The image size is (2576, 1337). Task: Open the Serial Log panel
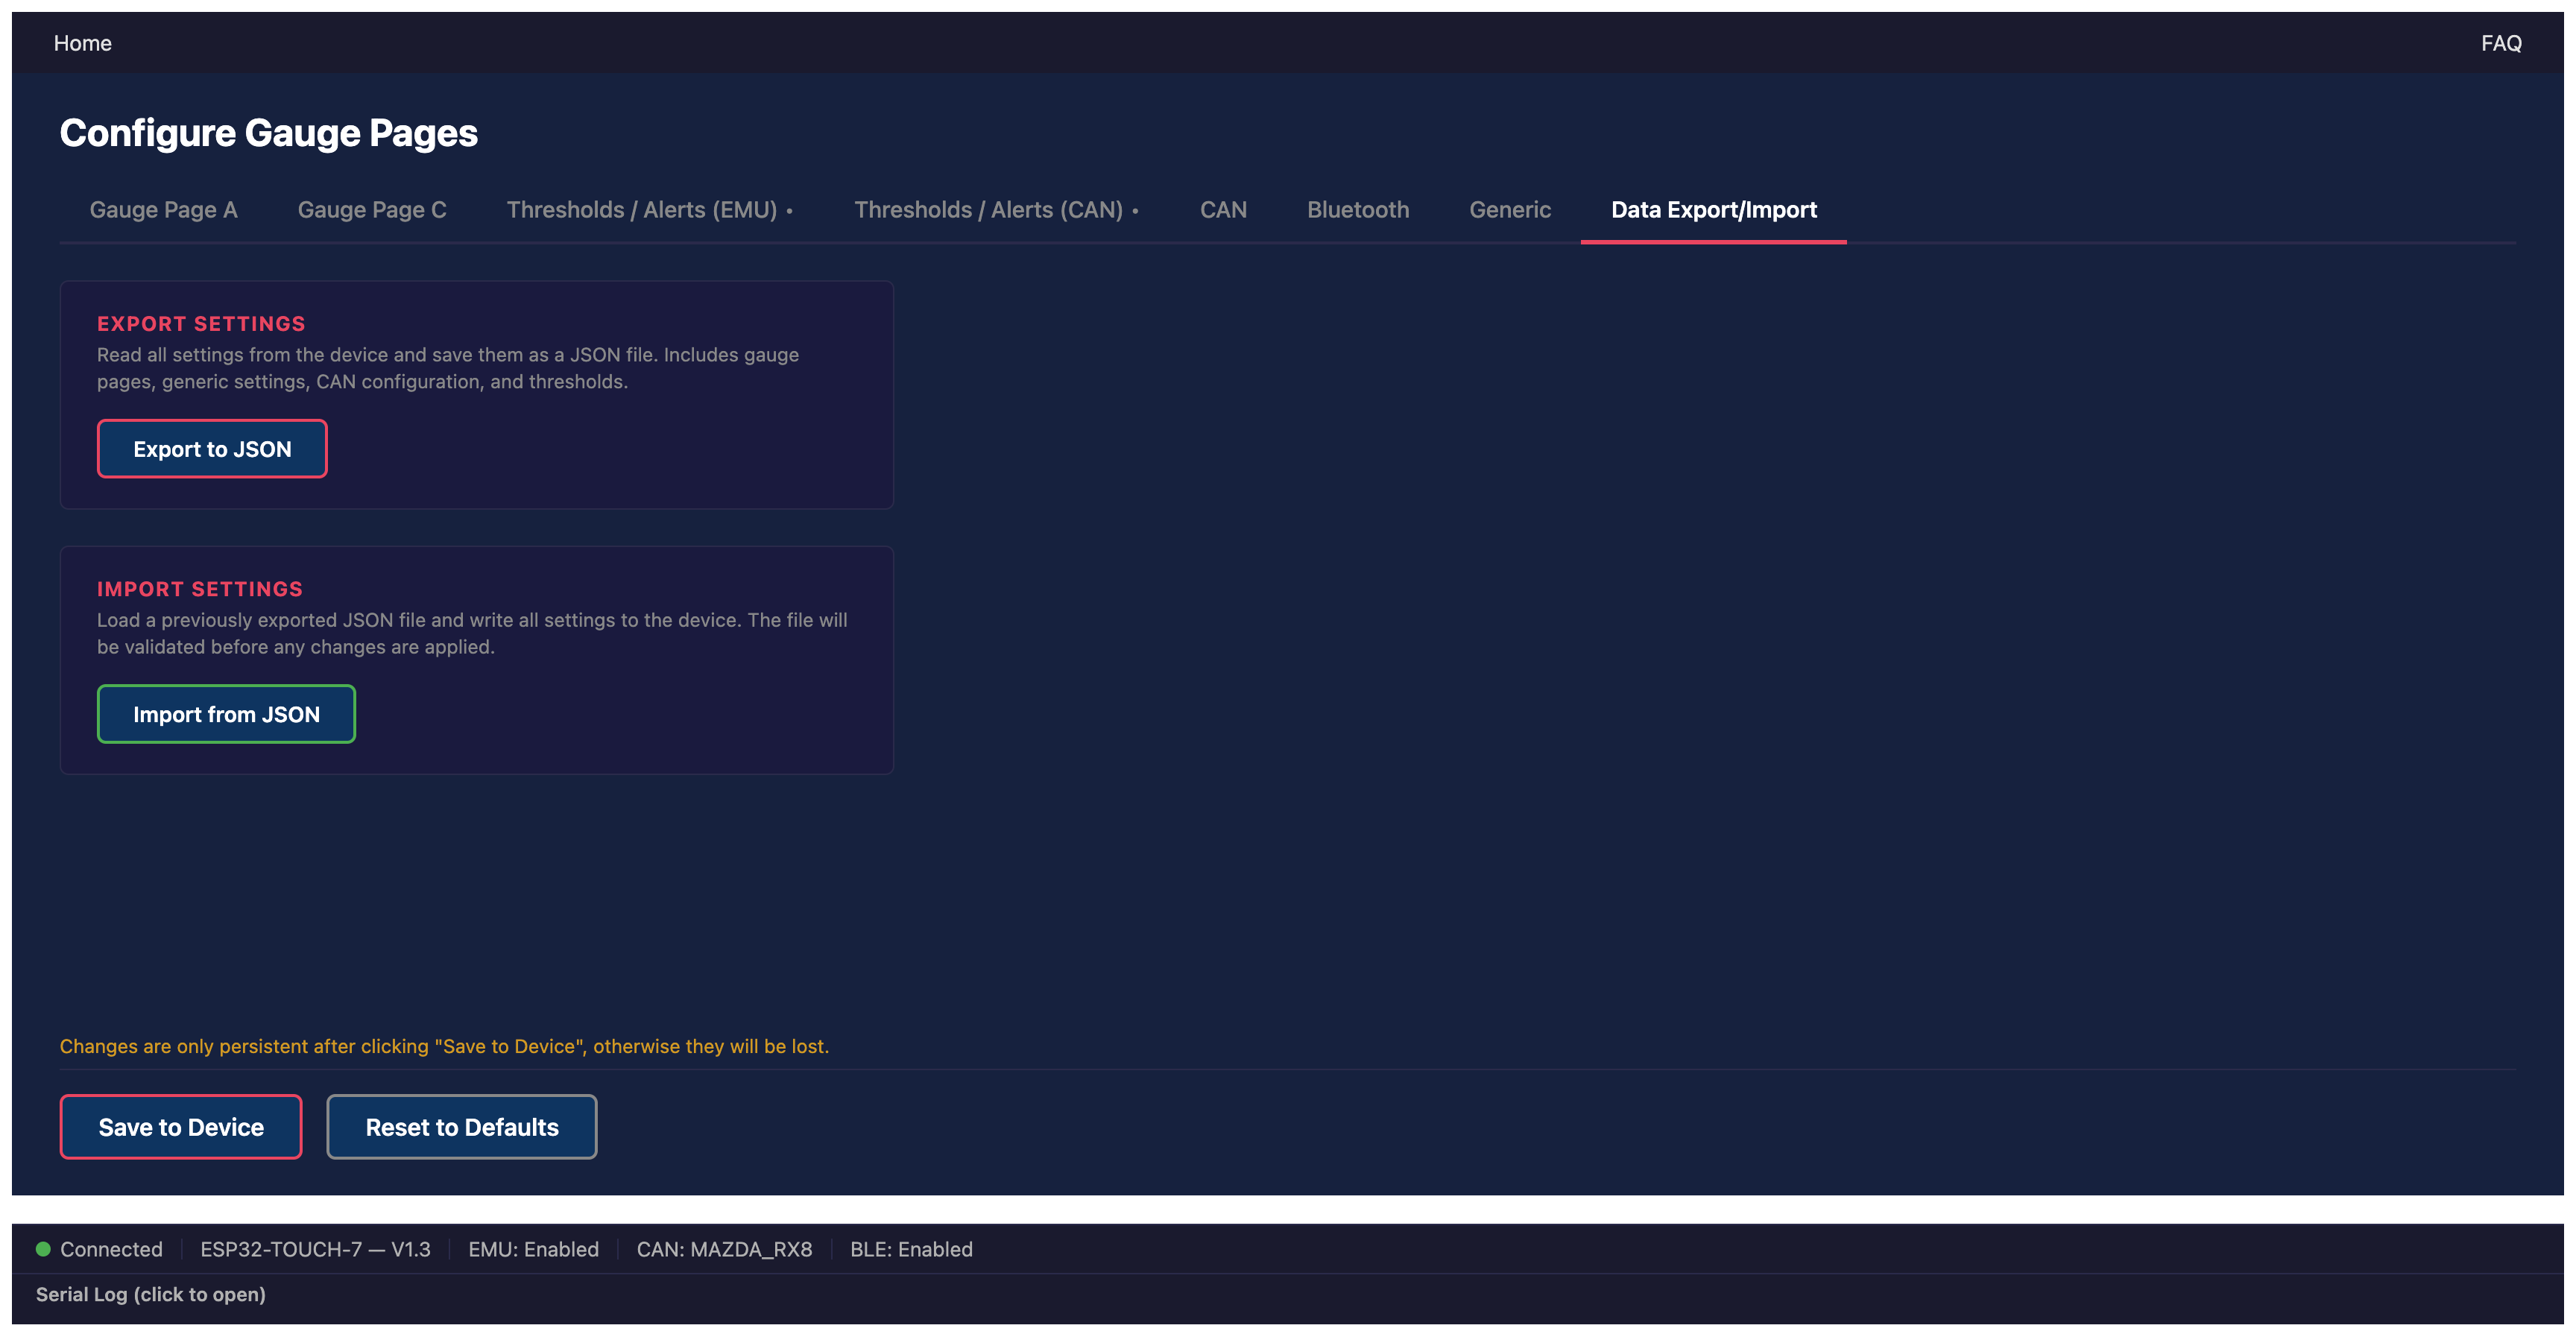151,1294
